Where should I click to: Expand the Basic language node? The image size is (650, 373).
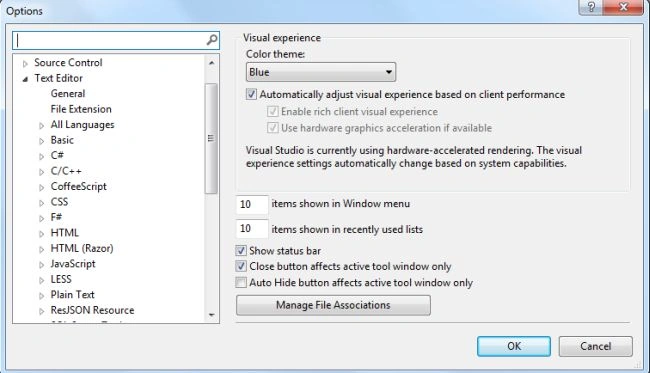tap(41, 141)
